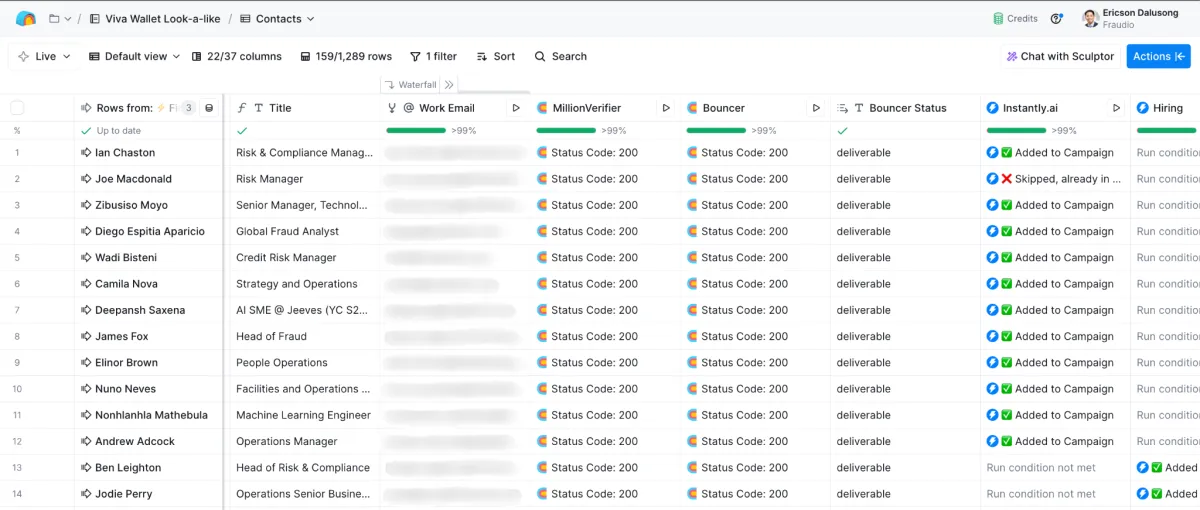This screenshot has width=1200, height=510.
Task: Open Chat with Sculptor
Action: tap(1059, 57)
